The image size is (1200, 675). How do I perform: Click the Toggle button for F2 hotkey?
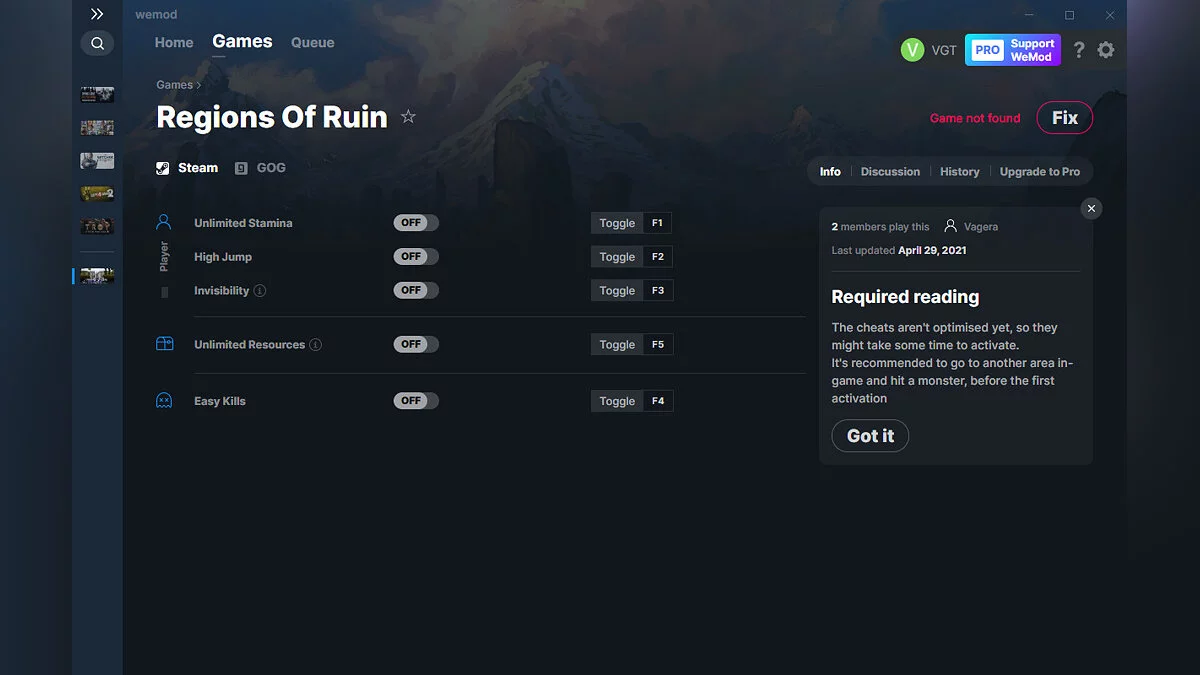617,257
